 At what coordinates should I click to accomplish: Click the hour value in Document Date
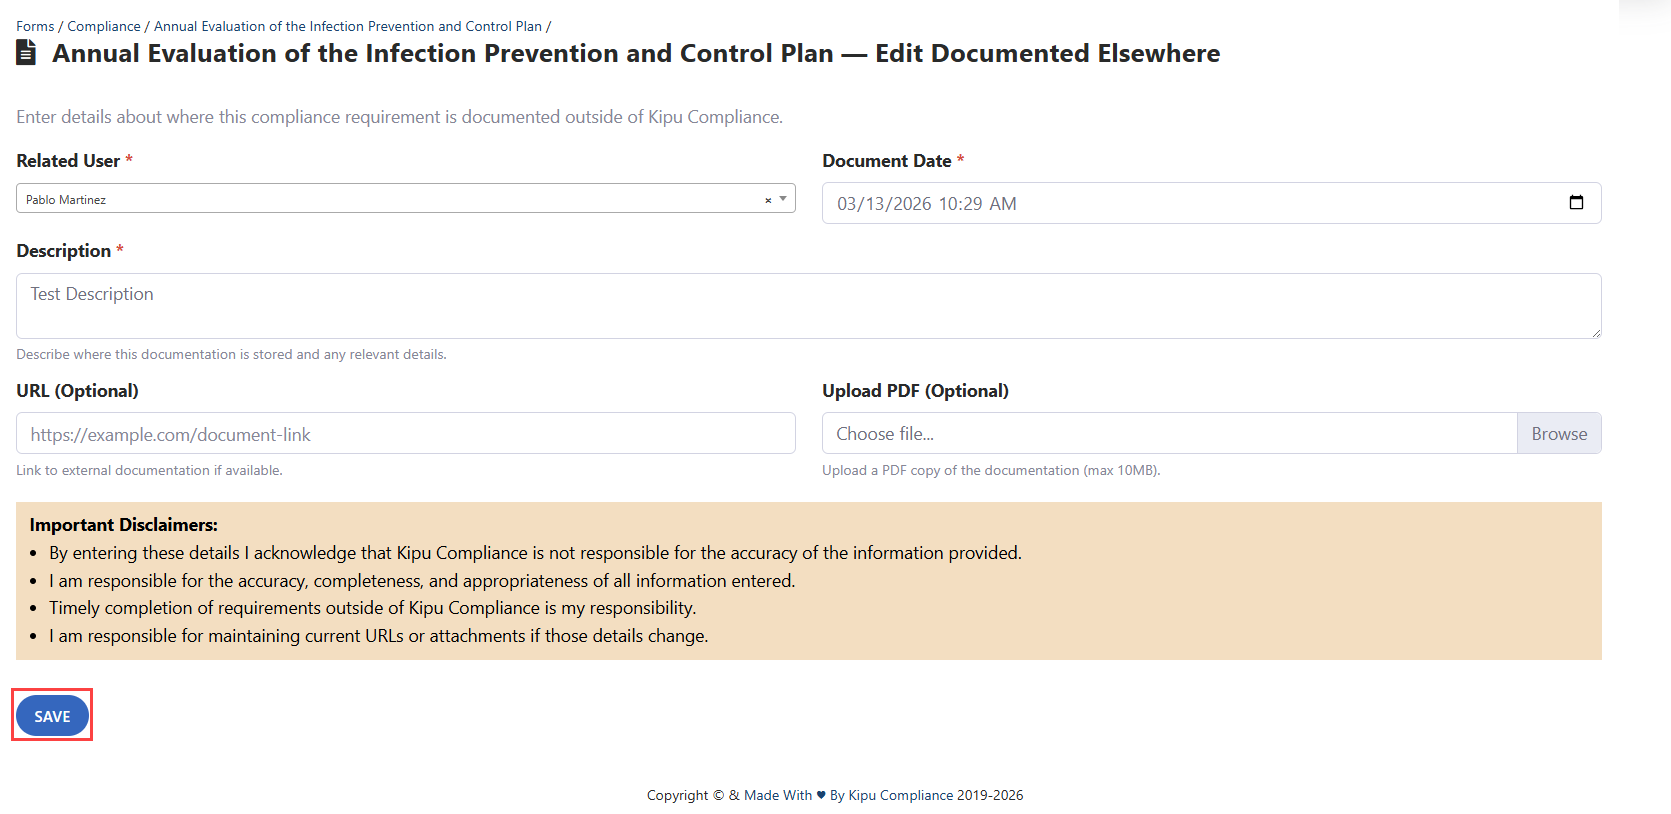coord(948,204)
